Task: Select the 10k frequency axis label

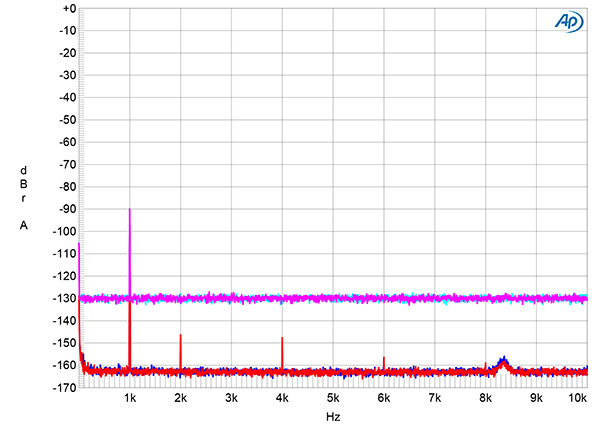Action: point(577,398)
